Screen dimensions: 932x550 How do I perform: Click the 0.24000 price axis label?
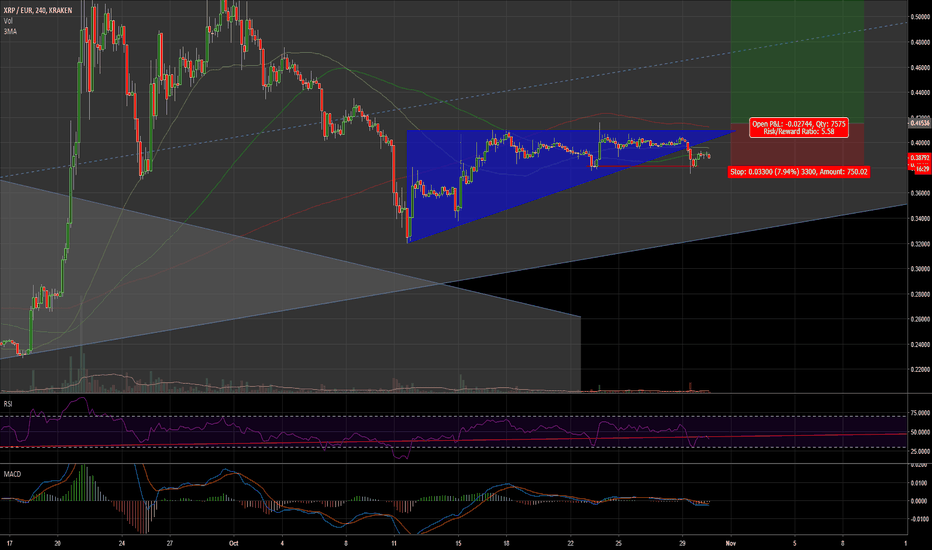pyautogui.click(x=920, y=344)
